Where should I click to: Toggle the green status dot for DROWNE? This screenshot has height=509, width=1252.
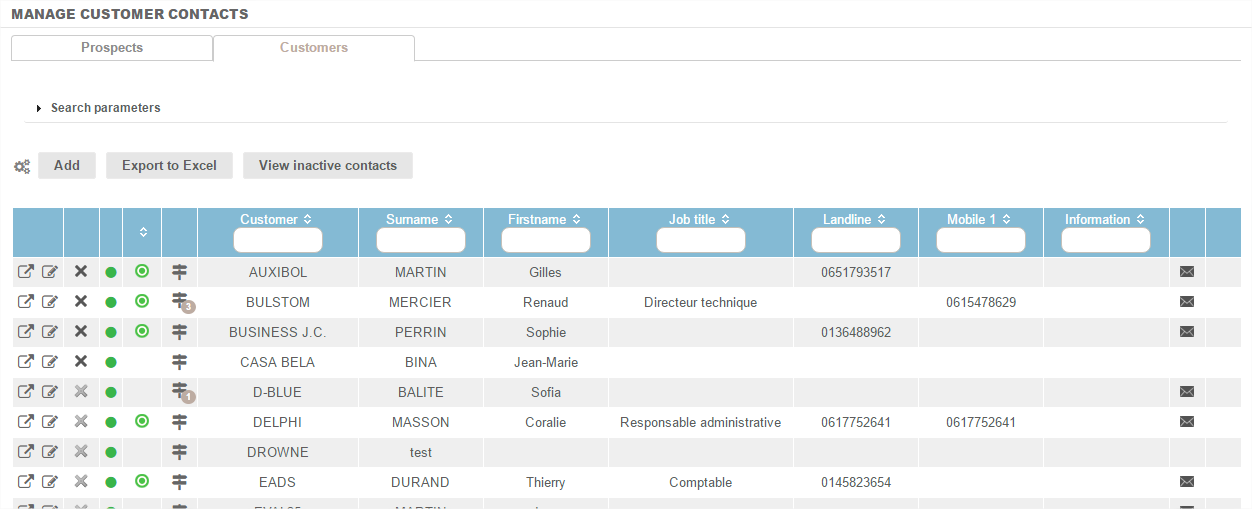point(111,452)
